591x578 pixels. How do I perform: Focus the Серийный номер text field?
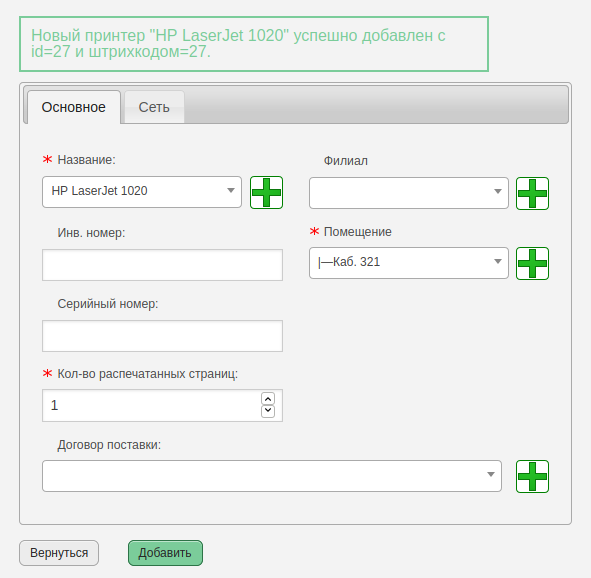click(x=162, y=336)
